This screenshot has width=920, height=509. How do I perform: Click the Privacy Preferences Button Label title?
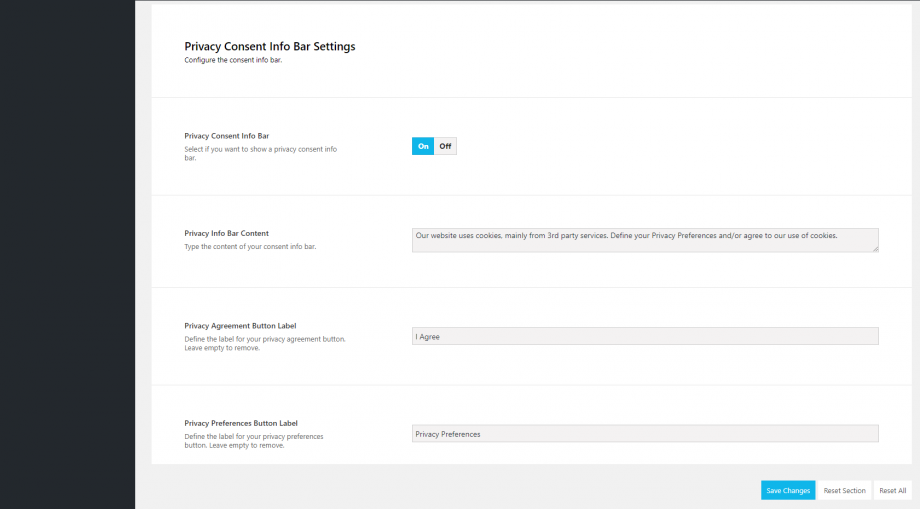pos(241,423)
